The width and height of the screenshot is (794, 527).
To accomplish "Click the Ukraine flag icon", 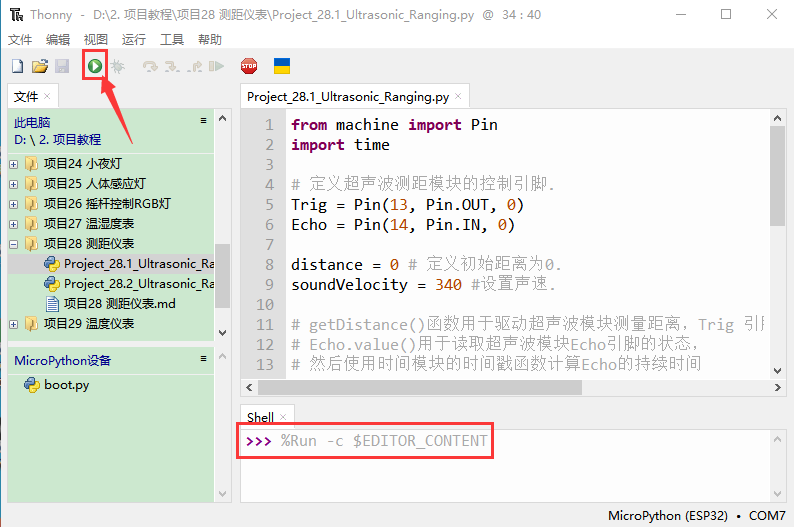I will point(282,66).
